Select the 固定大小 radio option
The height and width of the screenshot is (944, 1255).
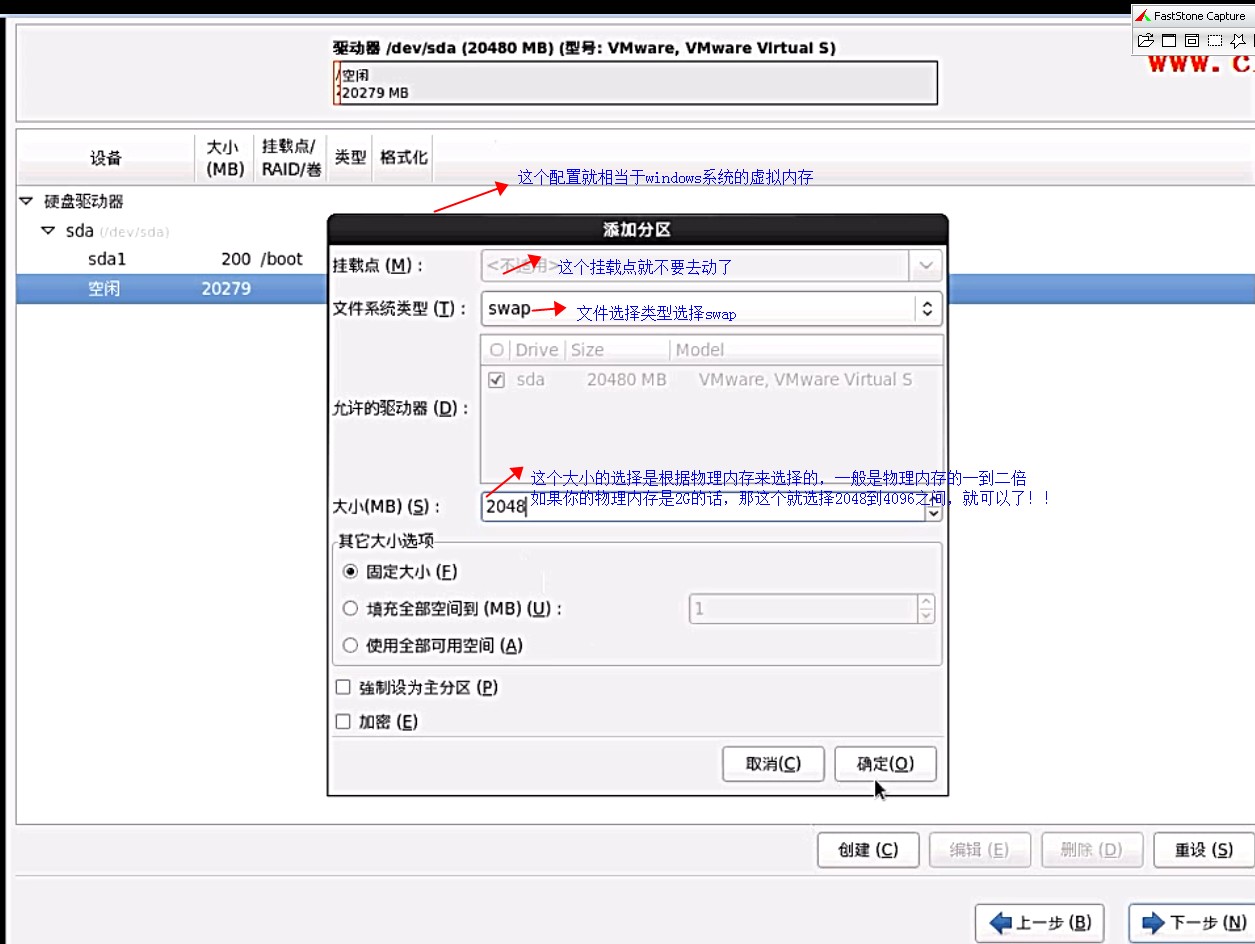(x=350, y=572)
